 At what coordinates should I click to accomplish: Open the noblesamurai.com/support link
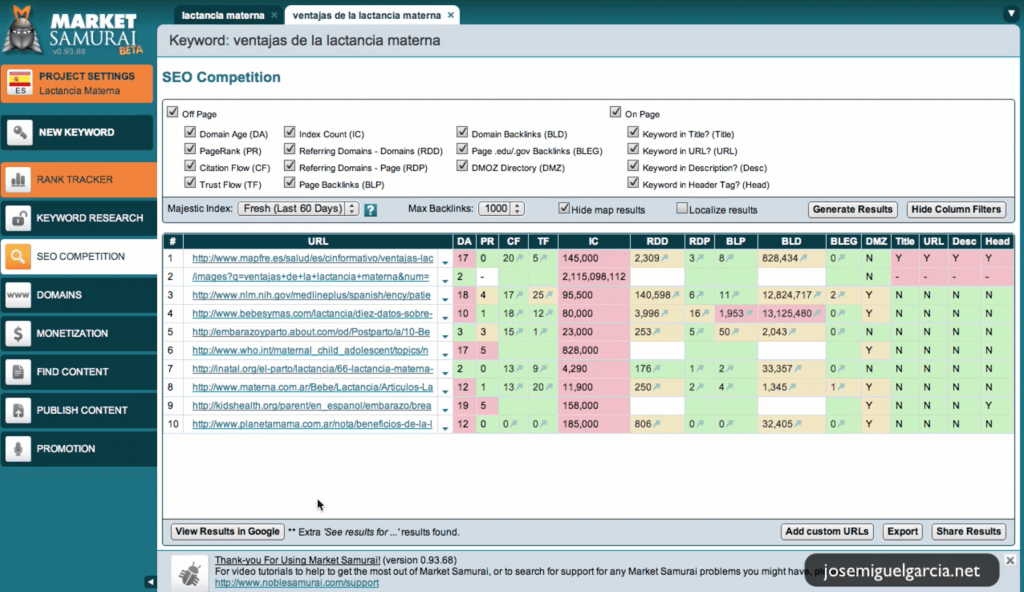click(x=296, y=582)
